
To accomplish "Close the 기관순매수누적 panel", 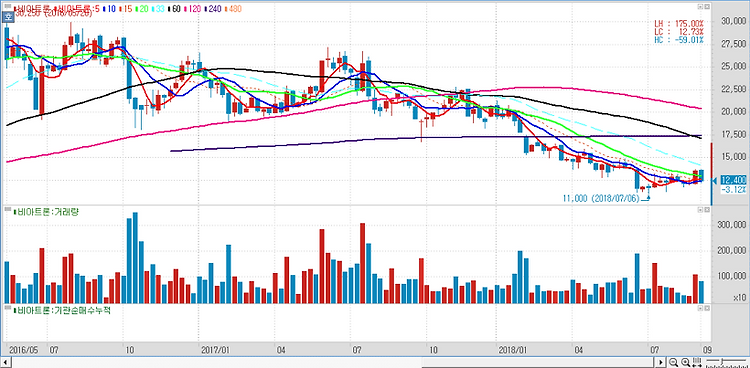I will click(706, 309).
